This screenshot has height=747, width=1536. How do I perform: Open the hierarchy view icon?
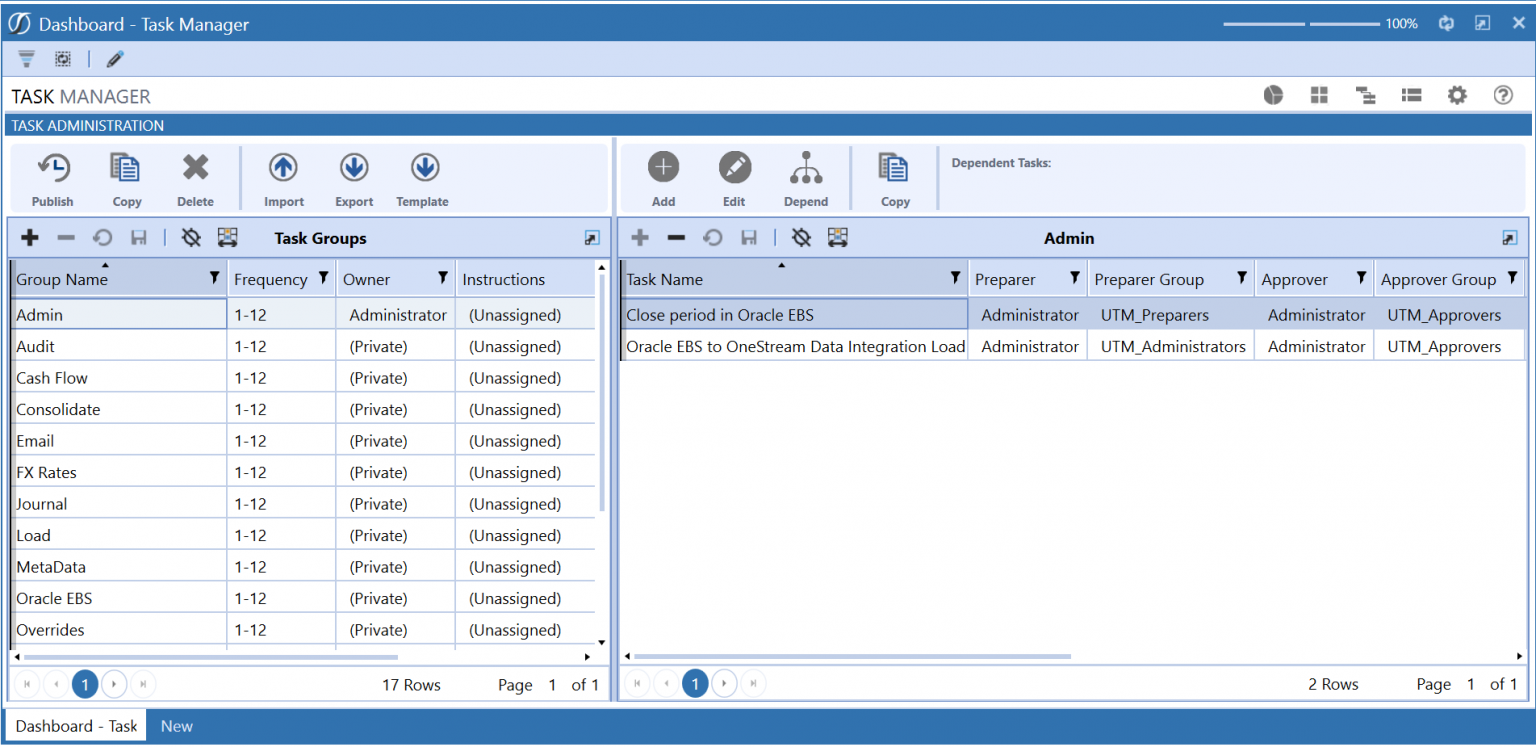pos(1364,94)
